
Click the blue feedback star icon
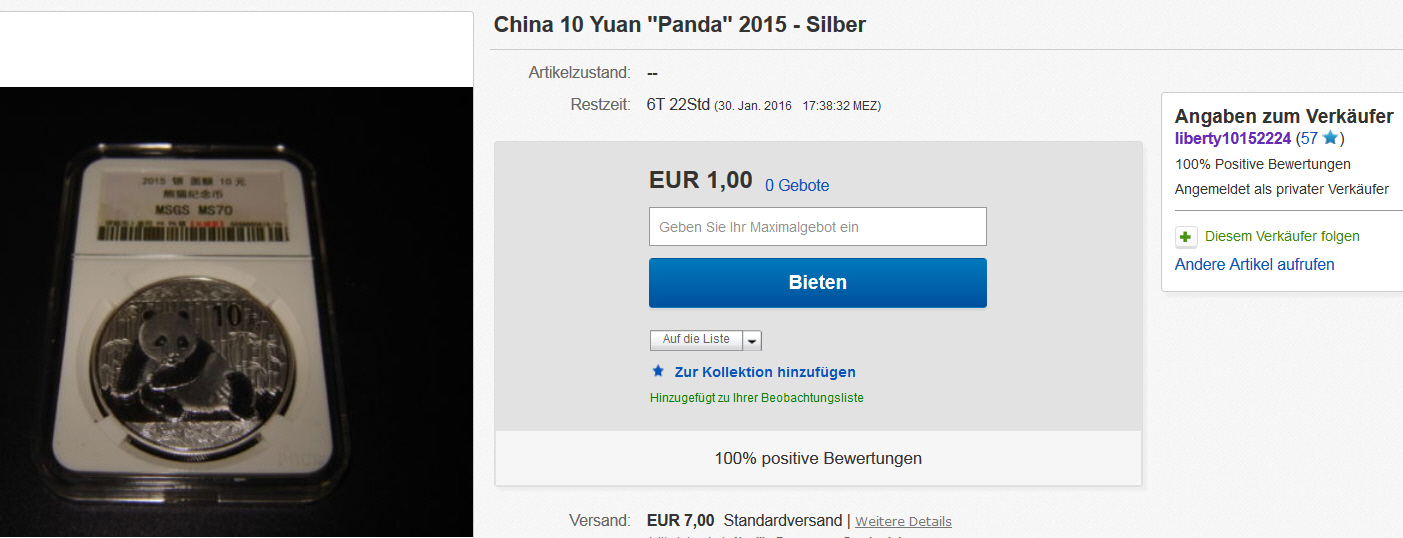[1330, 138]
